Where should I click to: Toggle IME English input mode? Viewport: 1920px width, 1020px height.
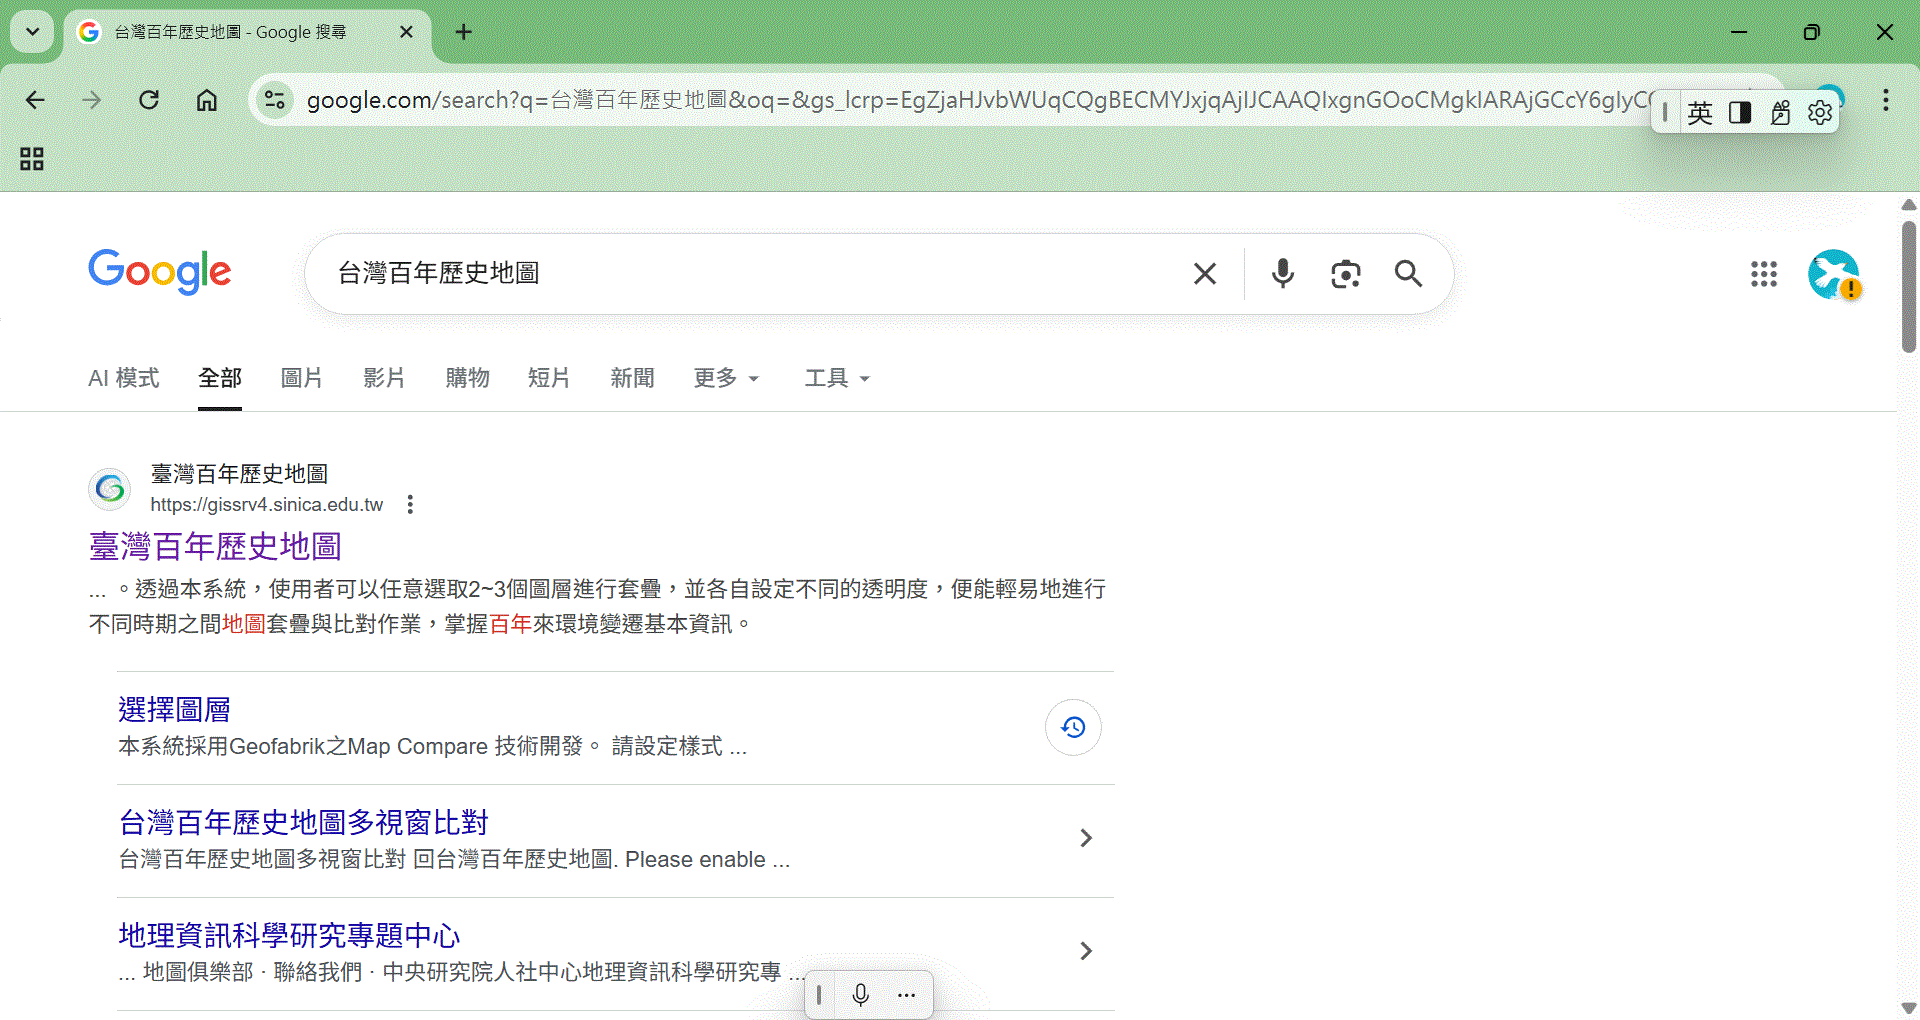(x=1699, y=113)
